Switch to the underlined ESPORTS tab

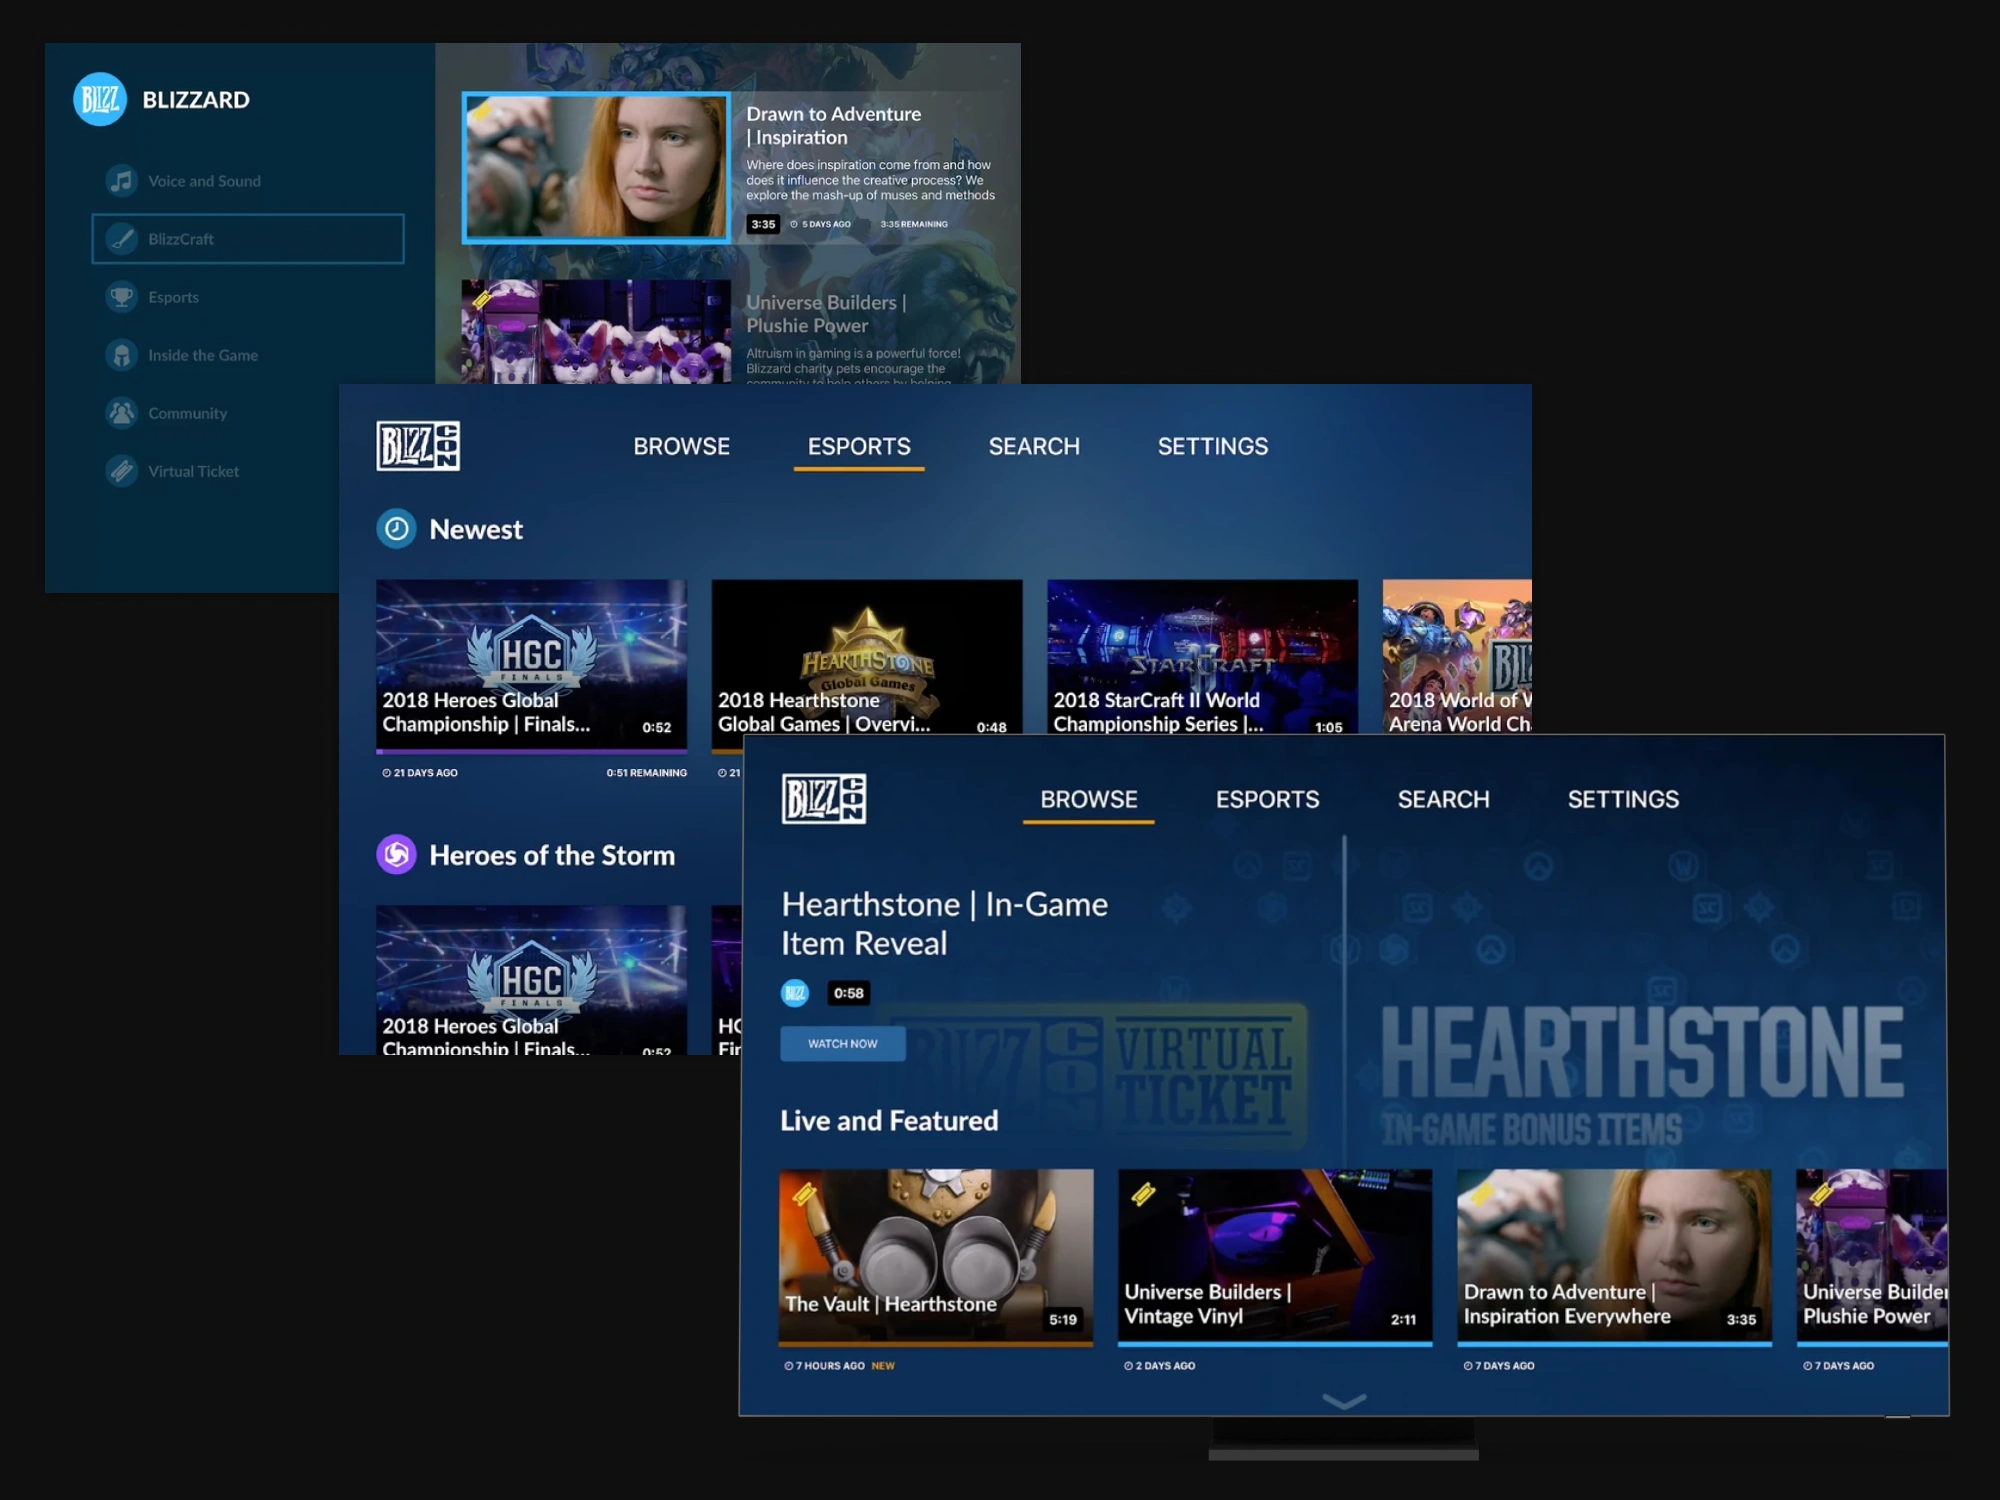pyautogui.click(x=859, y=447)
